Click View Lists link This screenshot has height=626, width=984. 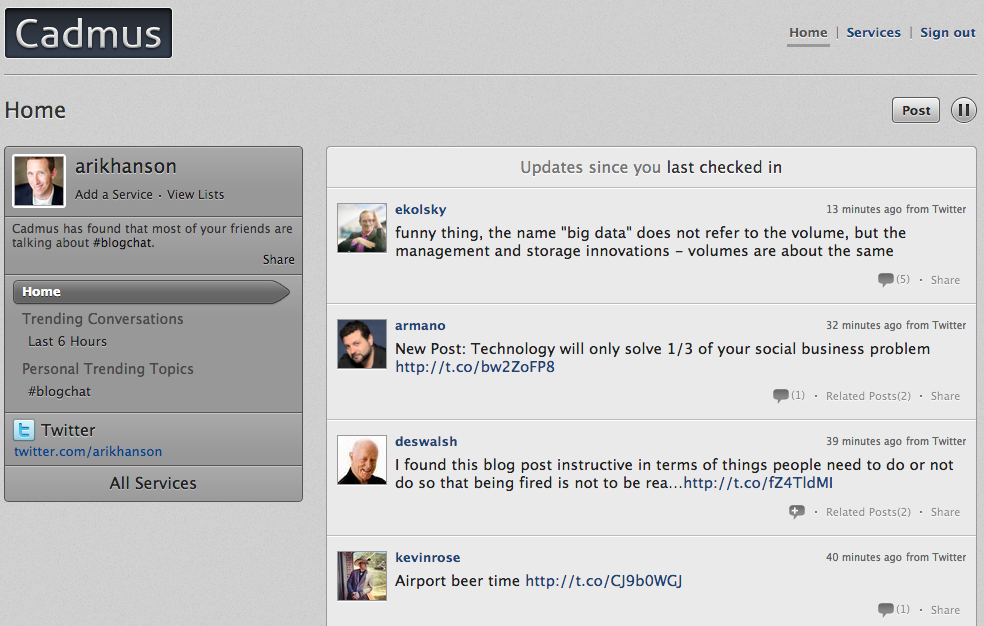(x=195, y=194)
